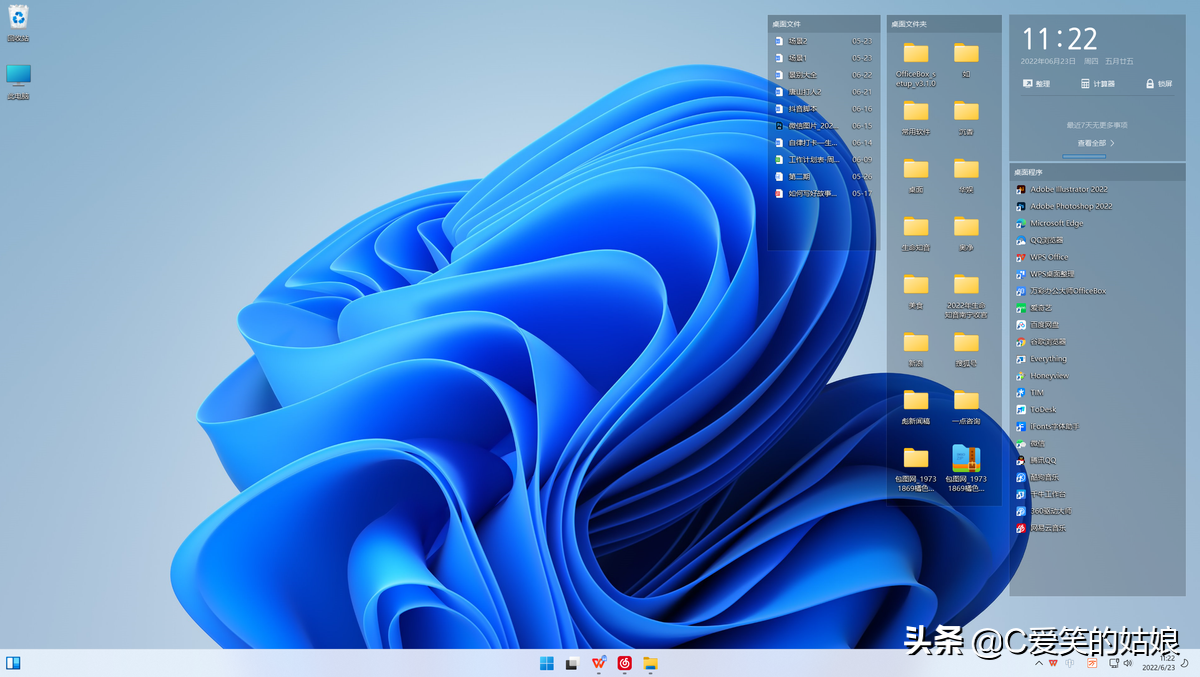The height and width of the screenshot is (677, 1200).
Task: Open 360安全大师 from the program list
Action: (x=1042, y=511)
